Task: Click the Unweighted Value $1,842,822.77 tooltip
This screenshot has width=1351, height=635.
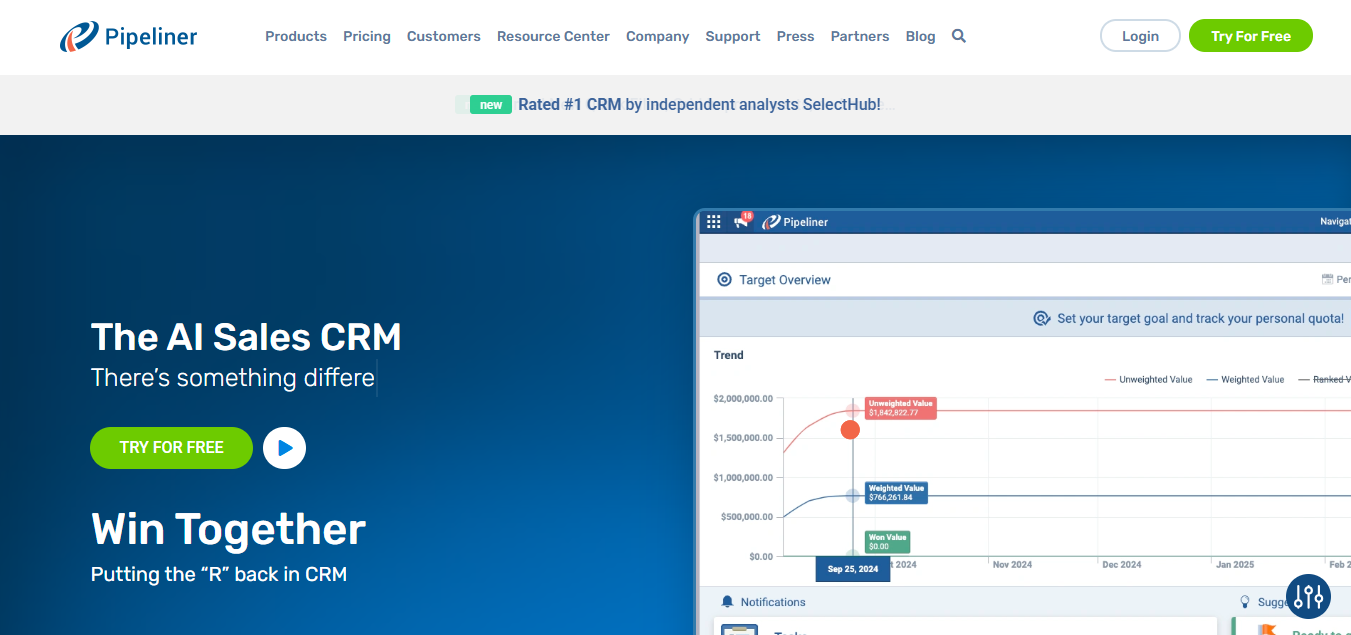Action: point(901,408)
